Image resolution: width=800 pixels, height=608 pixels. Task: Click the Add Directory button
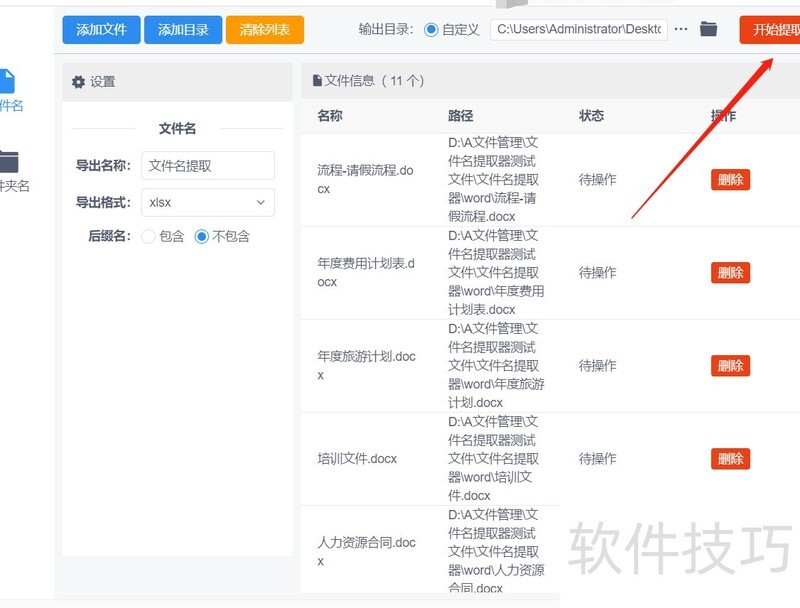183,30
